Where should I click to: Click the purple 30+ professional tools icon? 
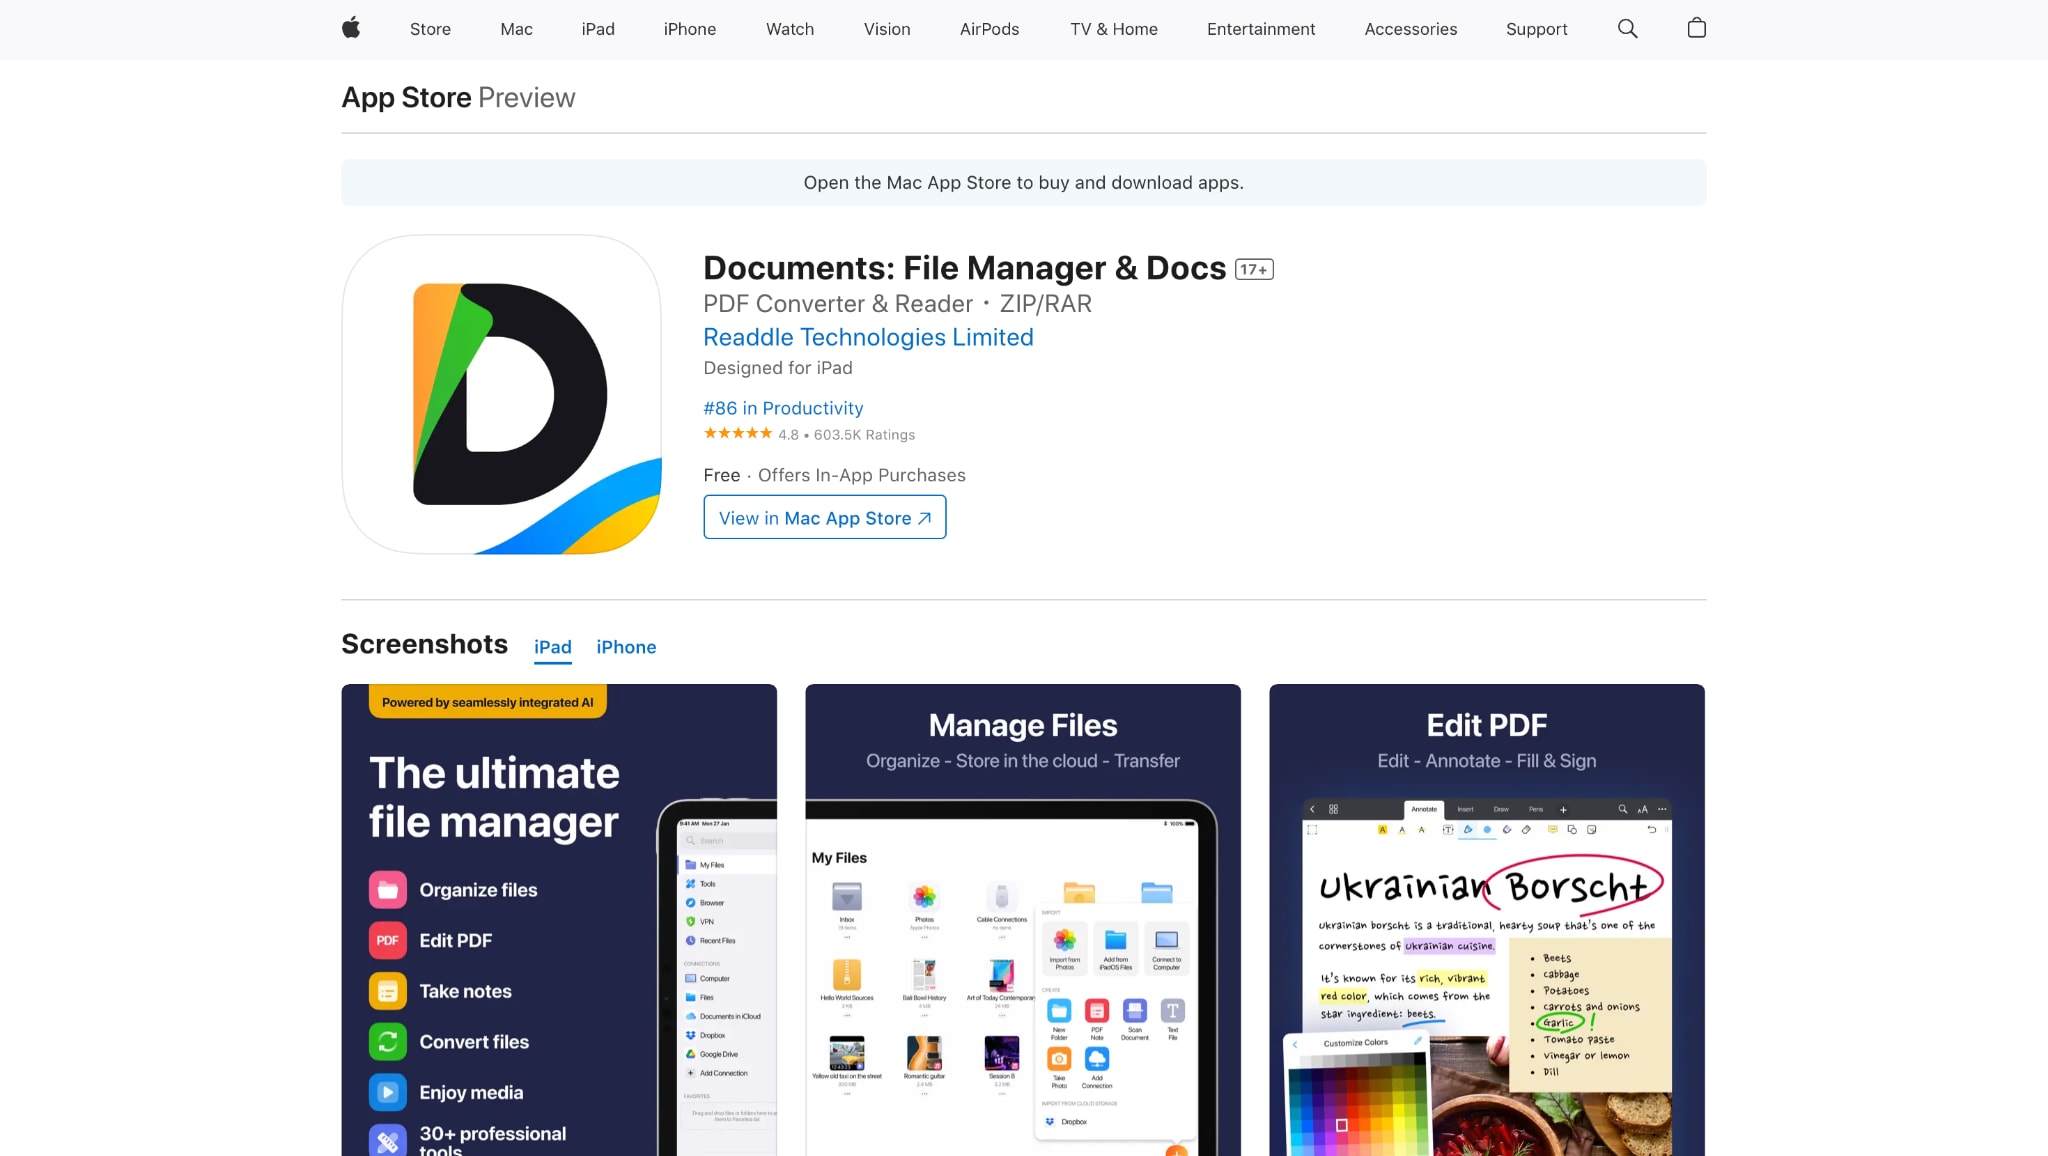(x=388, y=1140)
